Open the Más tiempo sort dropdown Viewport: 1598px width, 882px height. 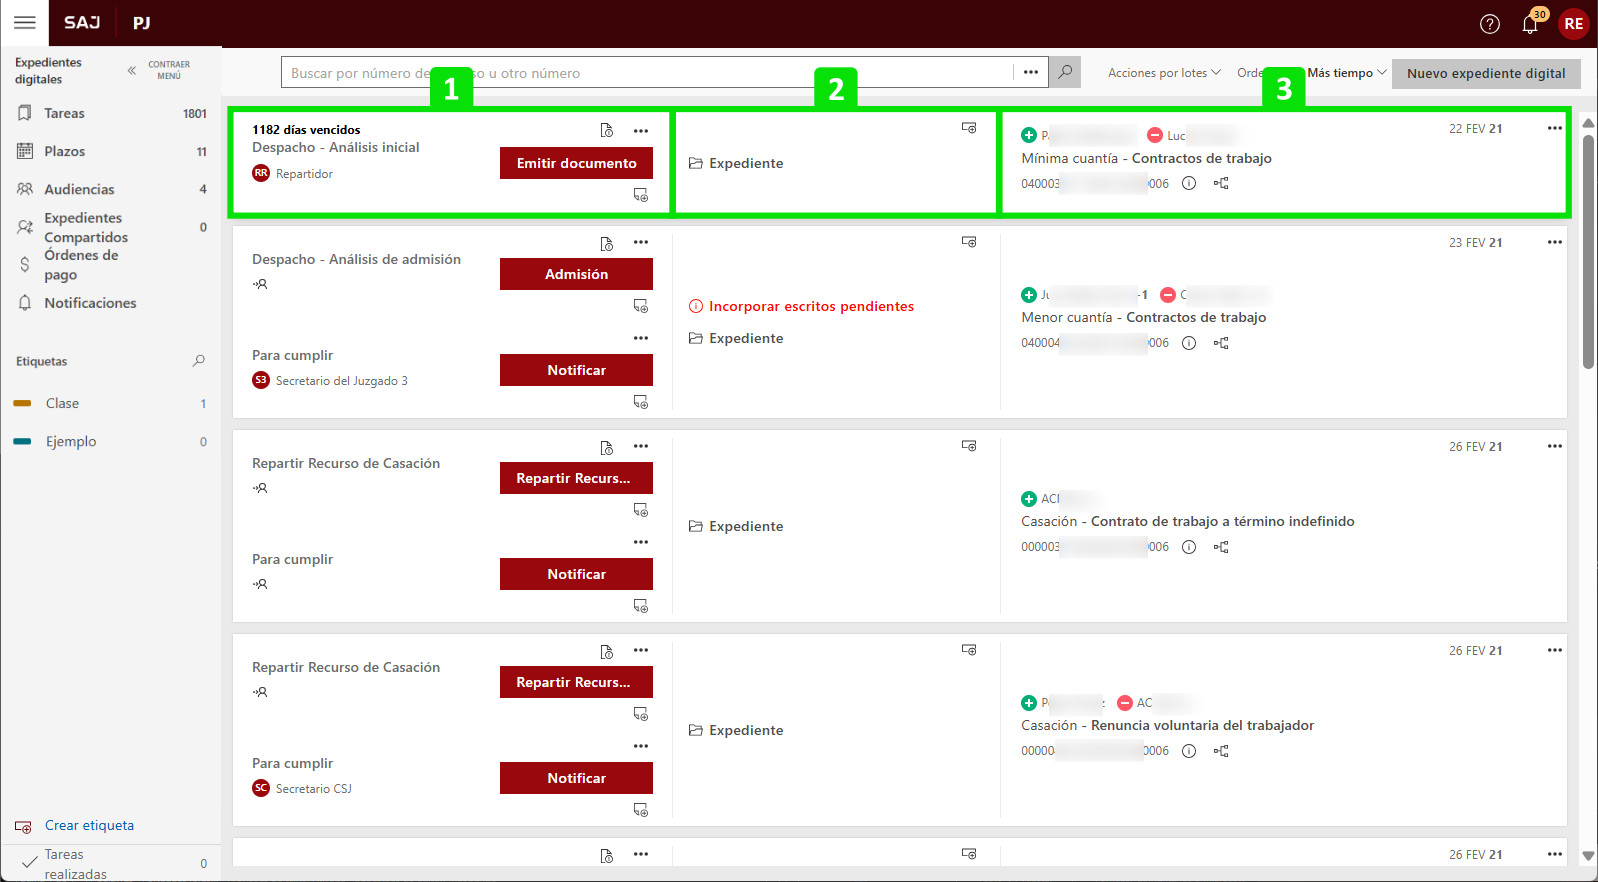pos(1346,73)
